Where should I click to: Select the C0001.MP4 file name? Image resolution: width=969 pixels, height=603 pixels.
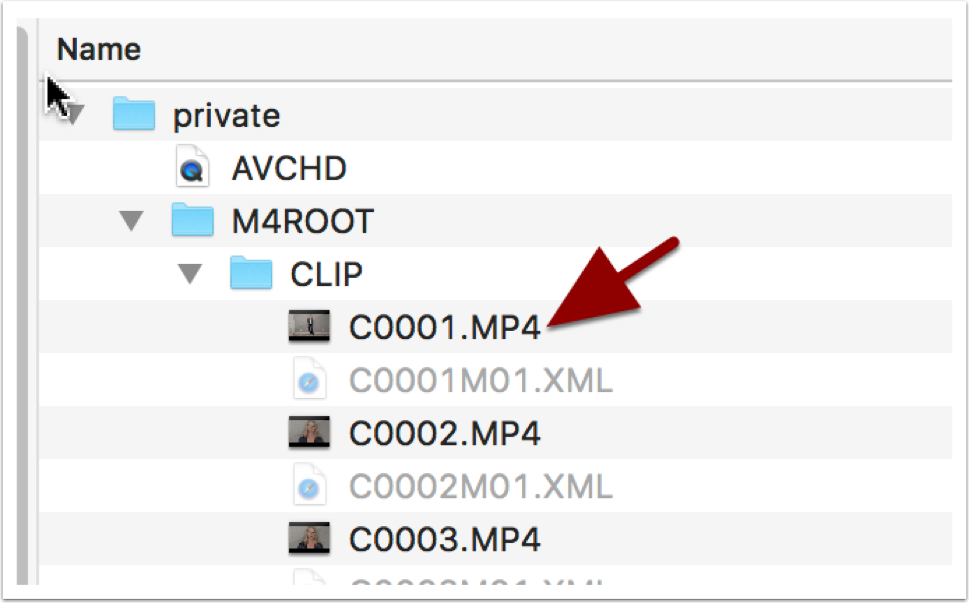pyautogui.click(x=445, y=327)
